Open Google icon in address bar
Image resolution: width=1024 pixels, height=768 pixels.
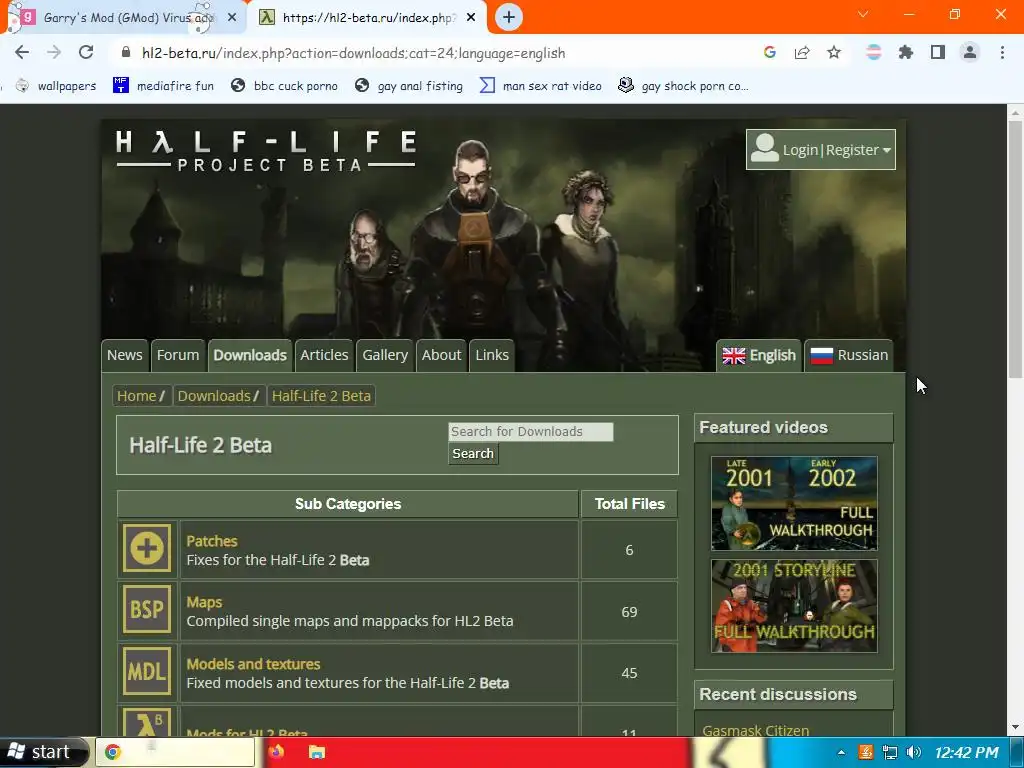(x=769, y=52)
